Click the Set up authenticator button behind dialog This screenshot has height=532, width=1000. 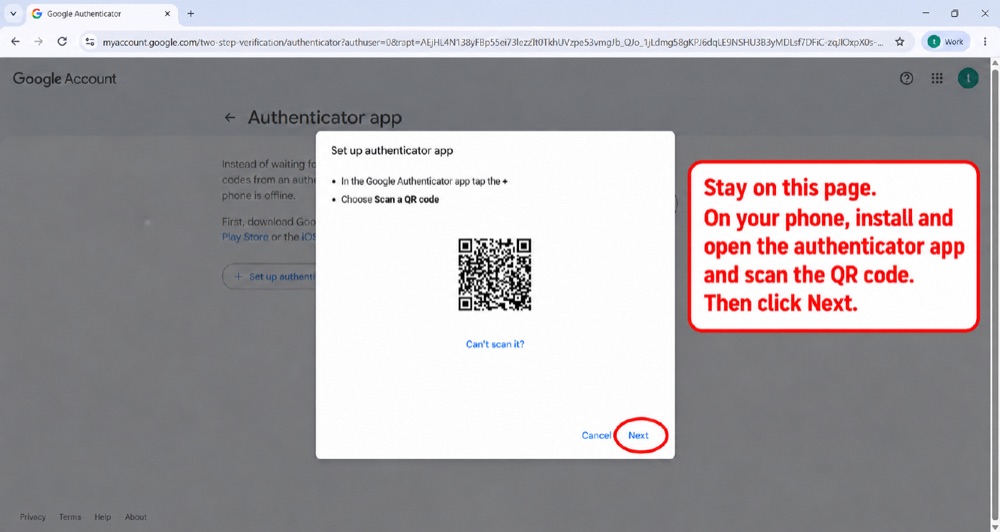click(x=269, y=277)
